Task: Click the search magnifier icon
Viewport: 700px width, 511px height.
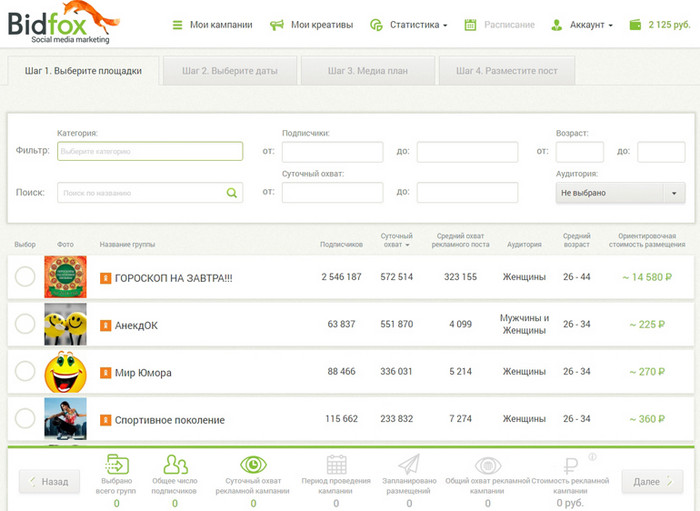Action: 232,193
